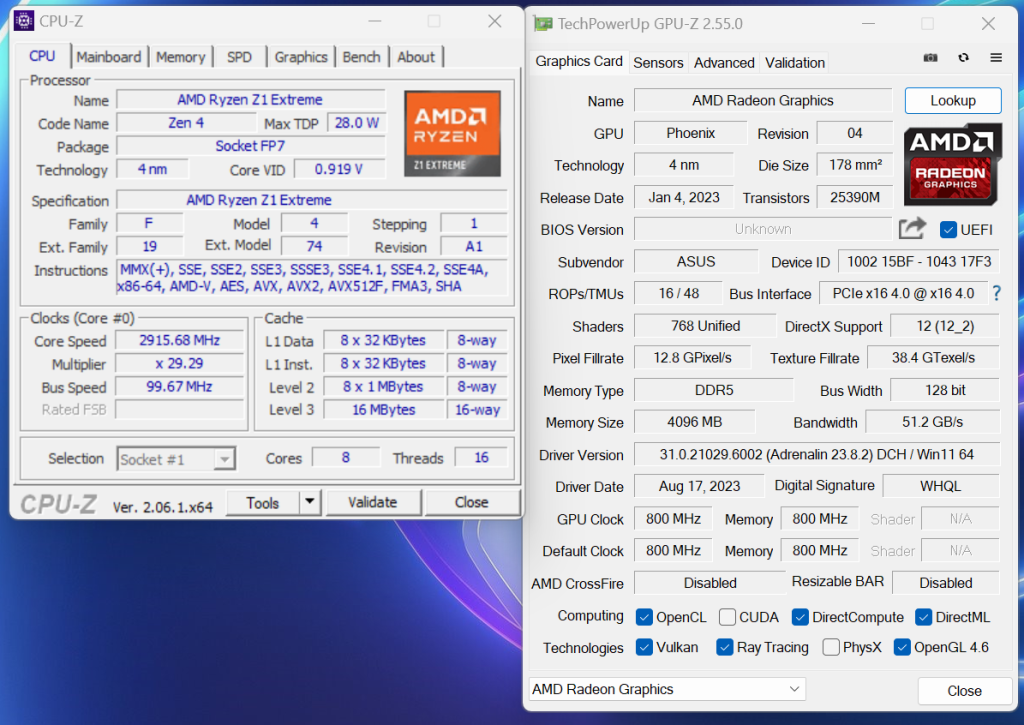Viewport: 1024px width, 725px height.
Task: Click the AMD Radeon Graphics logo
Action: click(x=952, y=166)
